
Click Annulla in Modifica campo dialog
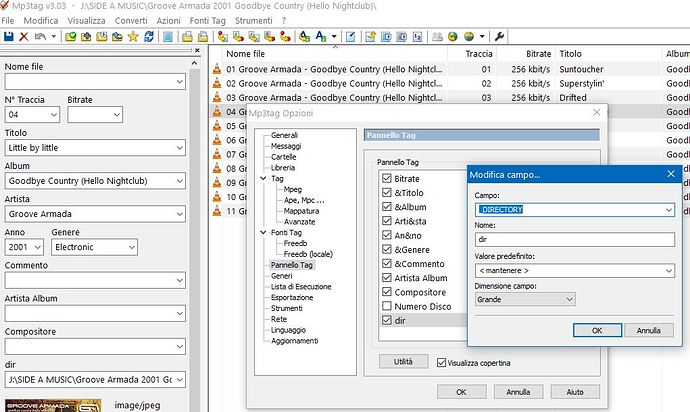click(x=649, y=330)
